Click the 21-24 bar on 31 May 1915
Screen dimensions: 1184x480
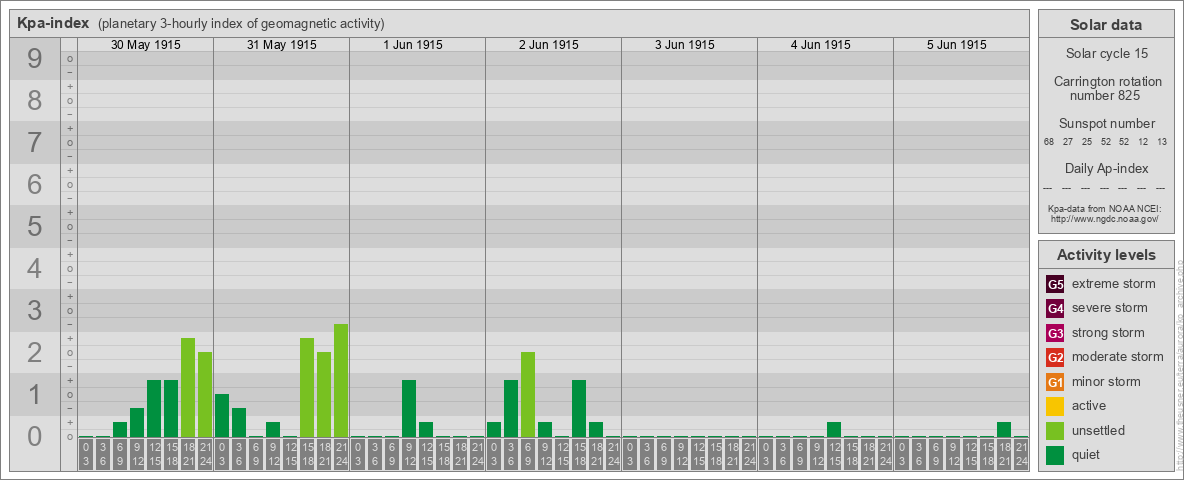coord(341,381)
